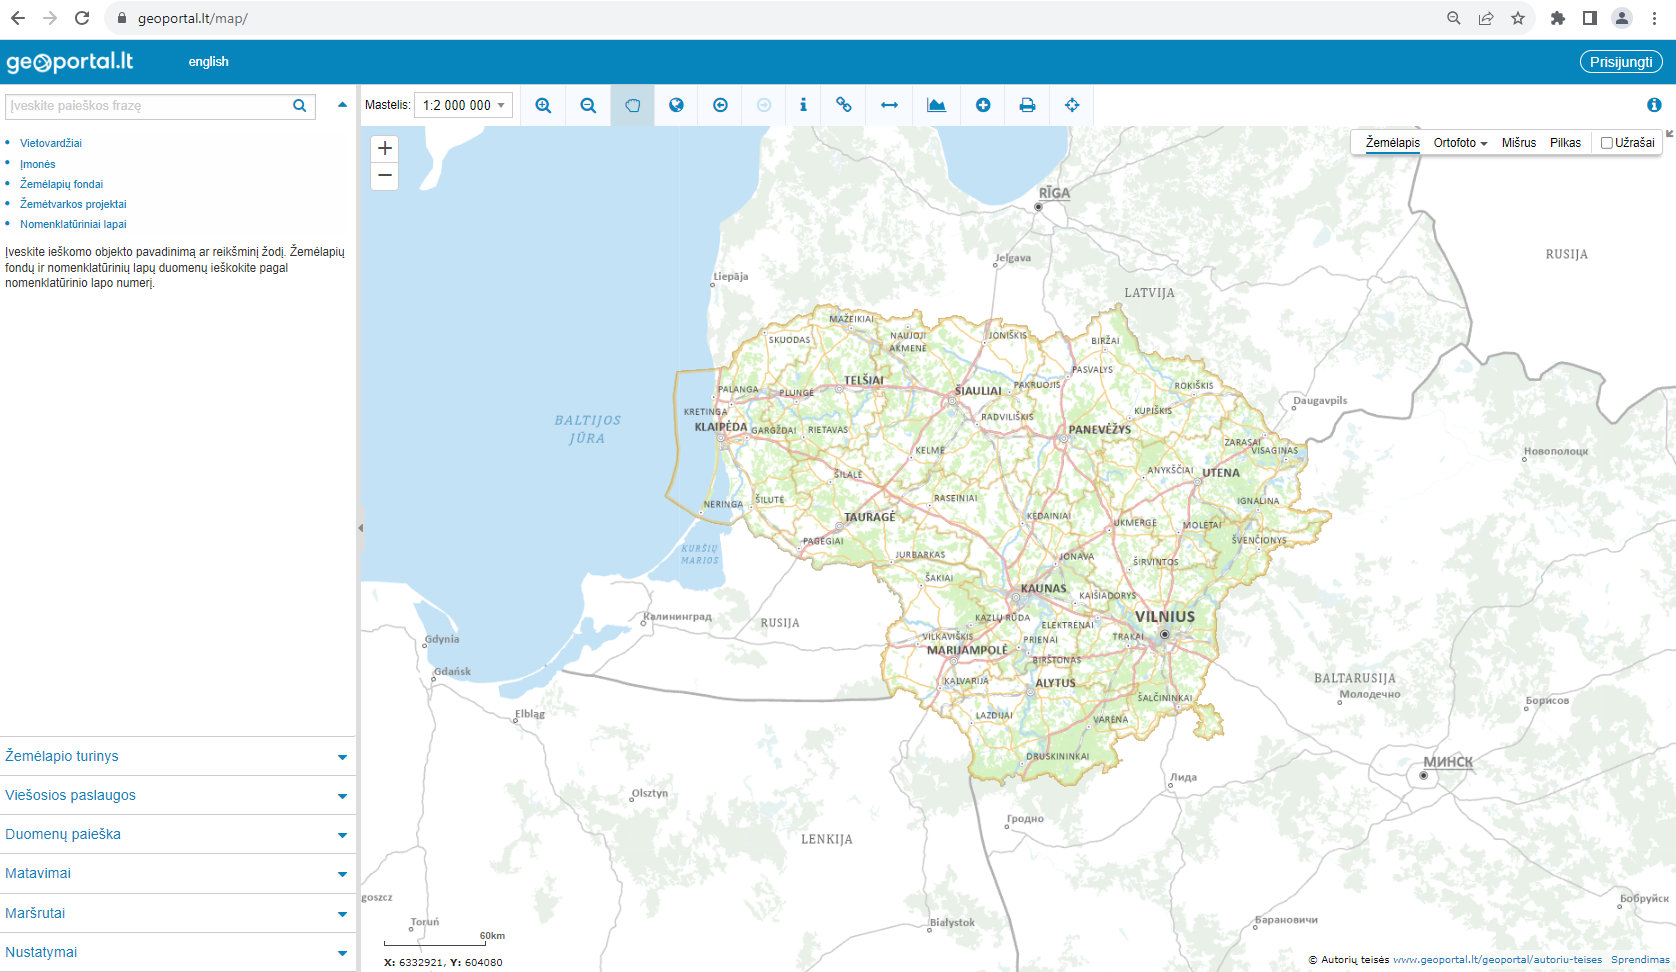This screenshot has width=1676, height=972.
Task: Select the Mišrus map view
Action: [x=1518, y=142]
